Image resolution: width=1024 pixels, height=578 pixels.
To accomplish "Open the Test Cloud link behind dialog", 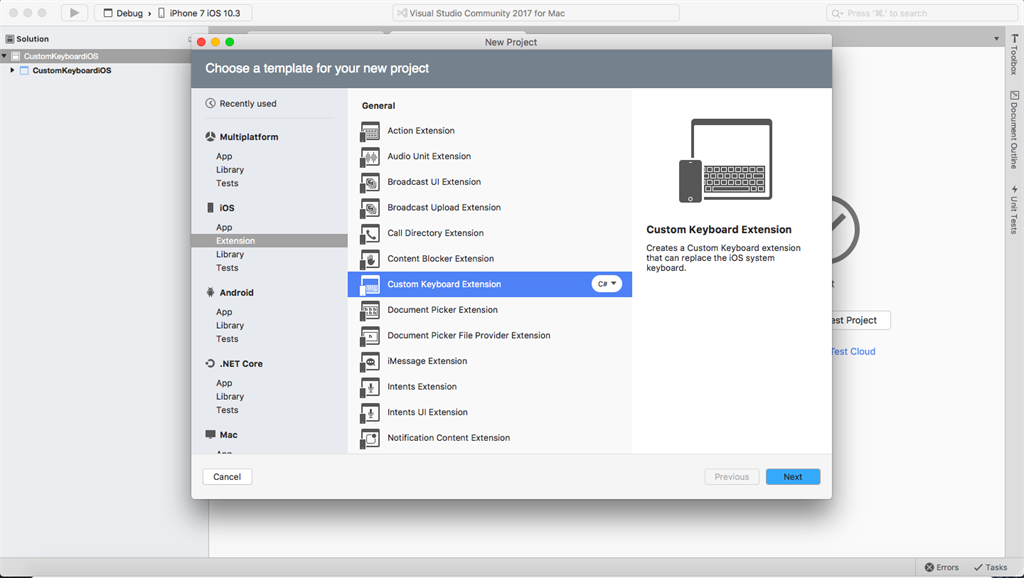I will pyautogui.click(x=854, y=351).
